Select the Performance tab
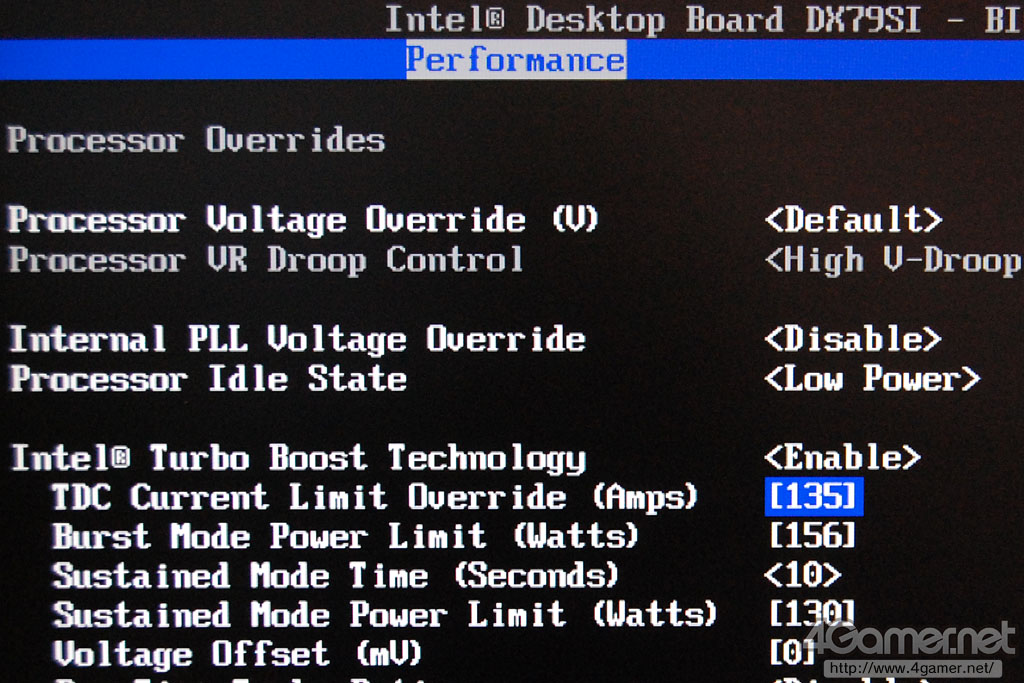1024x683 pixels. (x=516, y=59)
